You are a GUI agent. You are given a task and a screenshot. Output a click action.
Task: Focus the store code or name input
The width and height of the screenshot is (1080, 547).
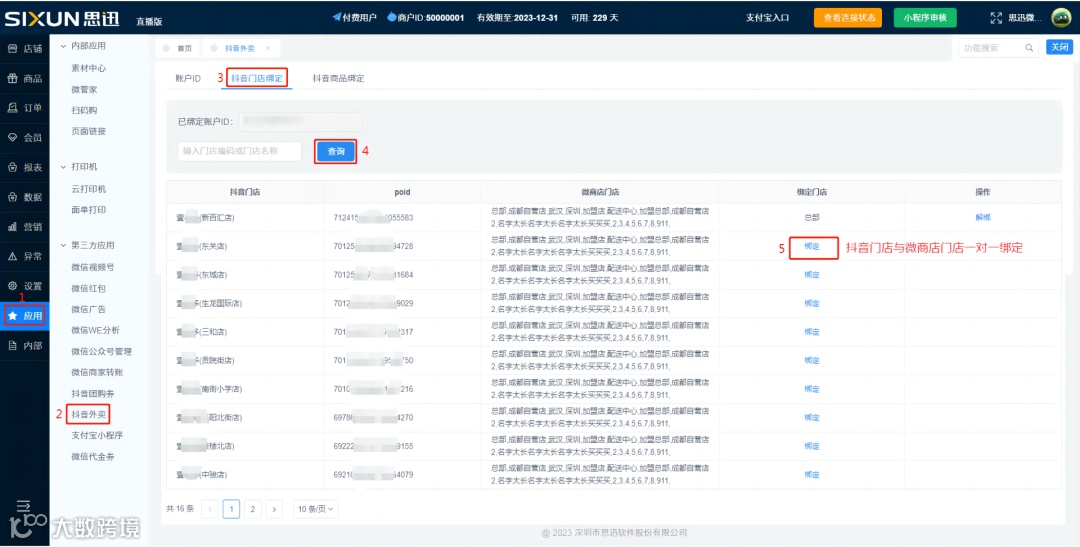[x=240, y=152]
